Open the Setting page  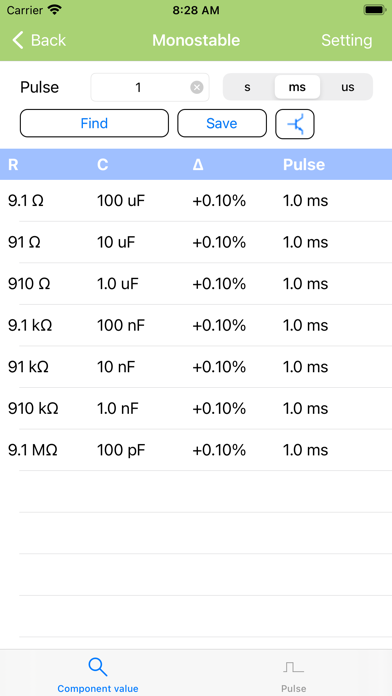pos(347,40)
